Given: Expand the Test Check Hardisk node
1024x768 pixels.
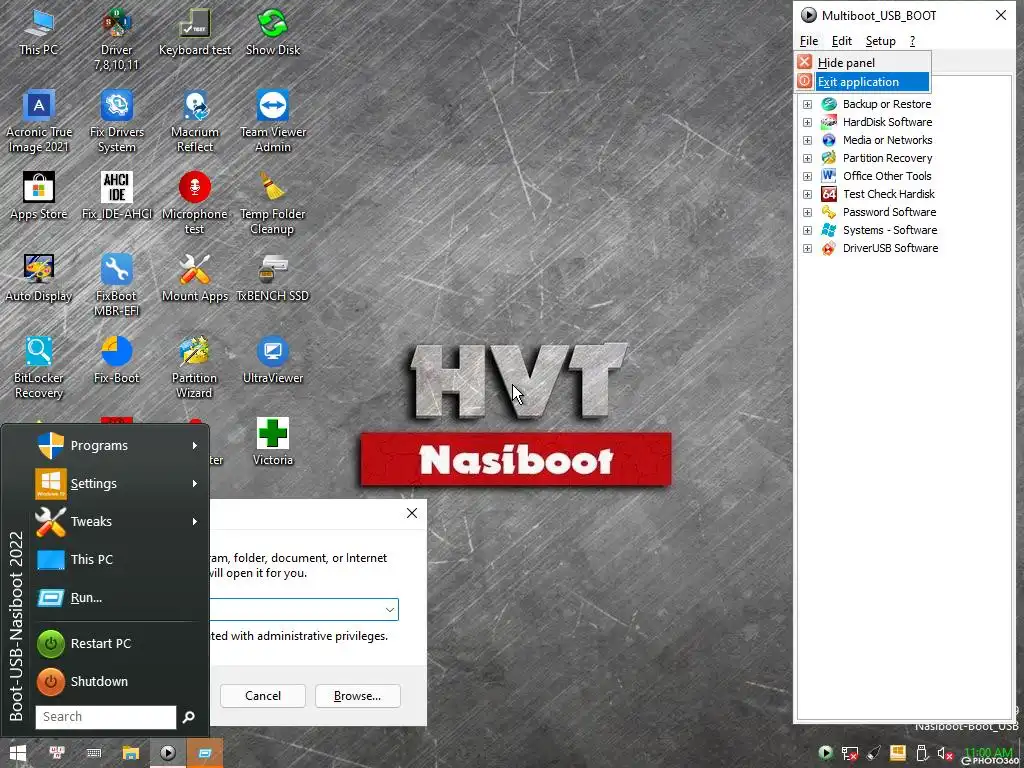Looking at the screenshot, I should pyautogui.click(x=807, y=194).
